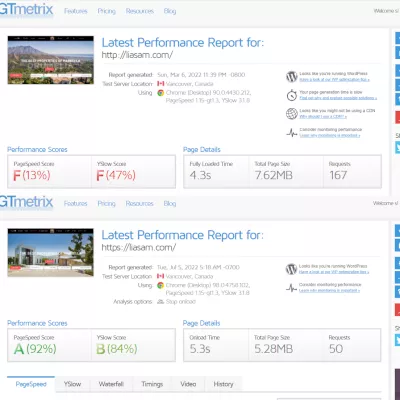Image resolution: width=400 pixels, height=400 pixels.
Task: Click the stopwatch icon beside slow page generation notice
Action: (x=292, y=95)
